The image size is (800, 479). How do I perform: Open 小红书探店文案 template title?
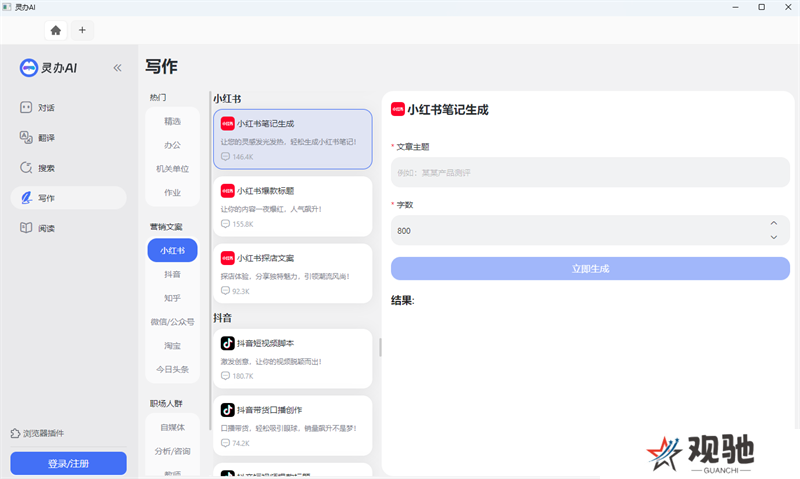(x=265, y=258)
